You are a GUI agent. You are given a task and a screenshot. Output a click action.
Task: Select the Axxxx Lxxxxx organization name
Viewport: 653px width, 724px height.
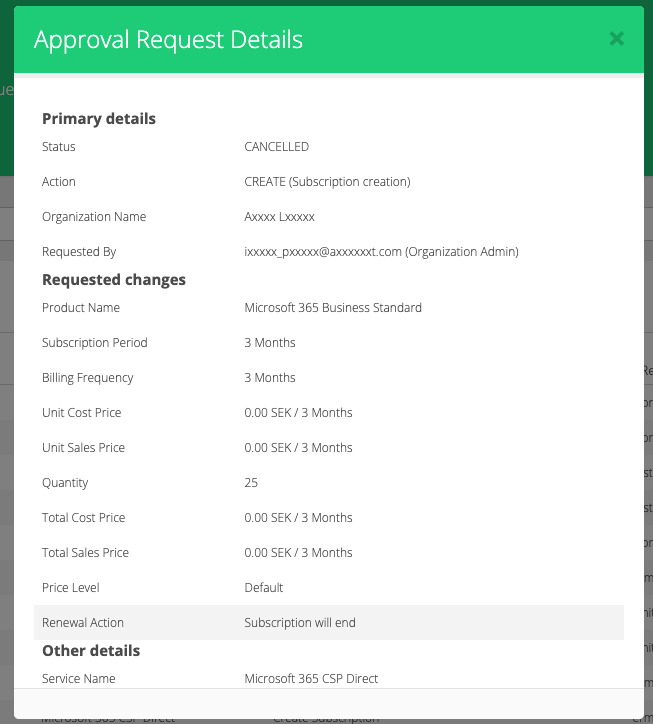(279, 217)
